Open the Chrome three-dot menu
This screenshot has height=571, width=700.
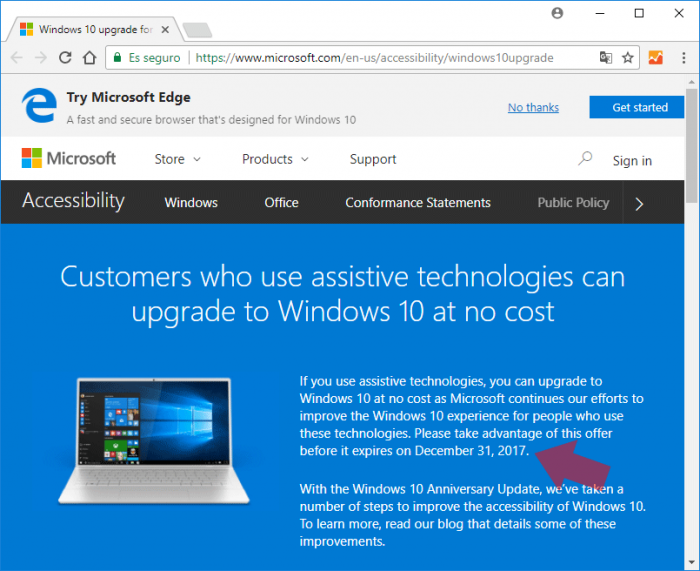pos(683,58)
